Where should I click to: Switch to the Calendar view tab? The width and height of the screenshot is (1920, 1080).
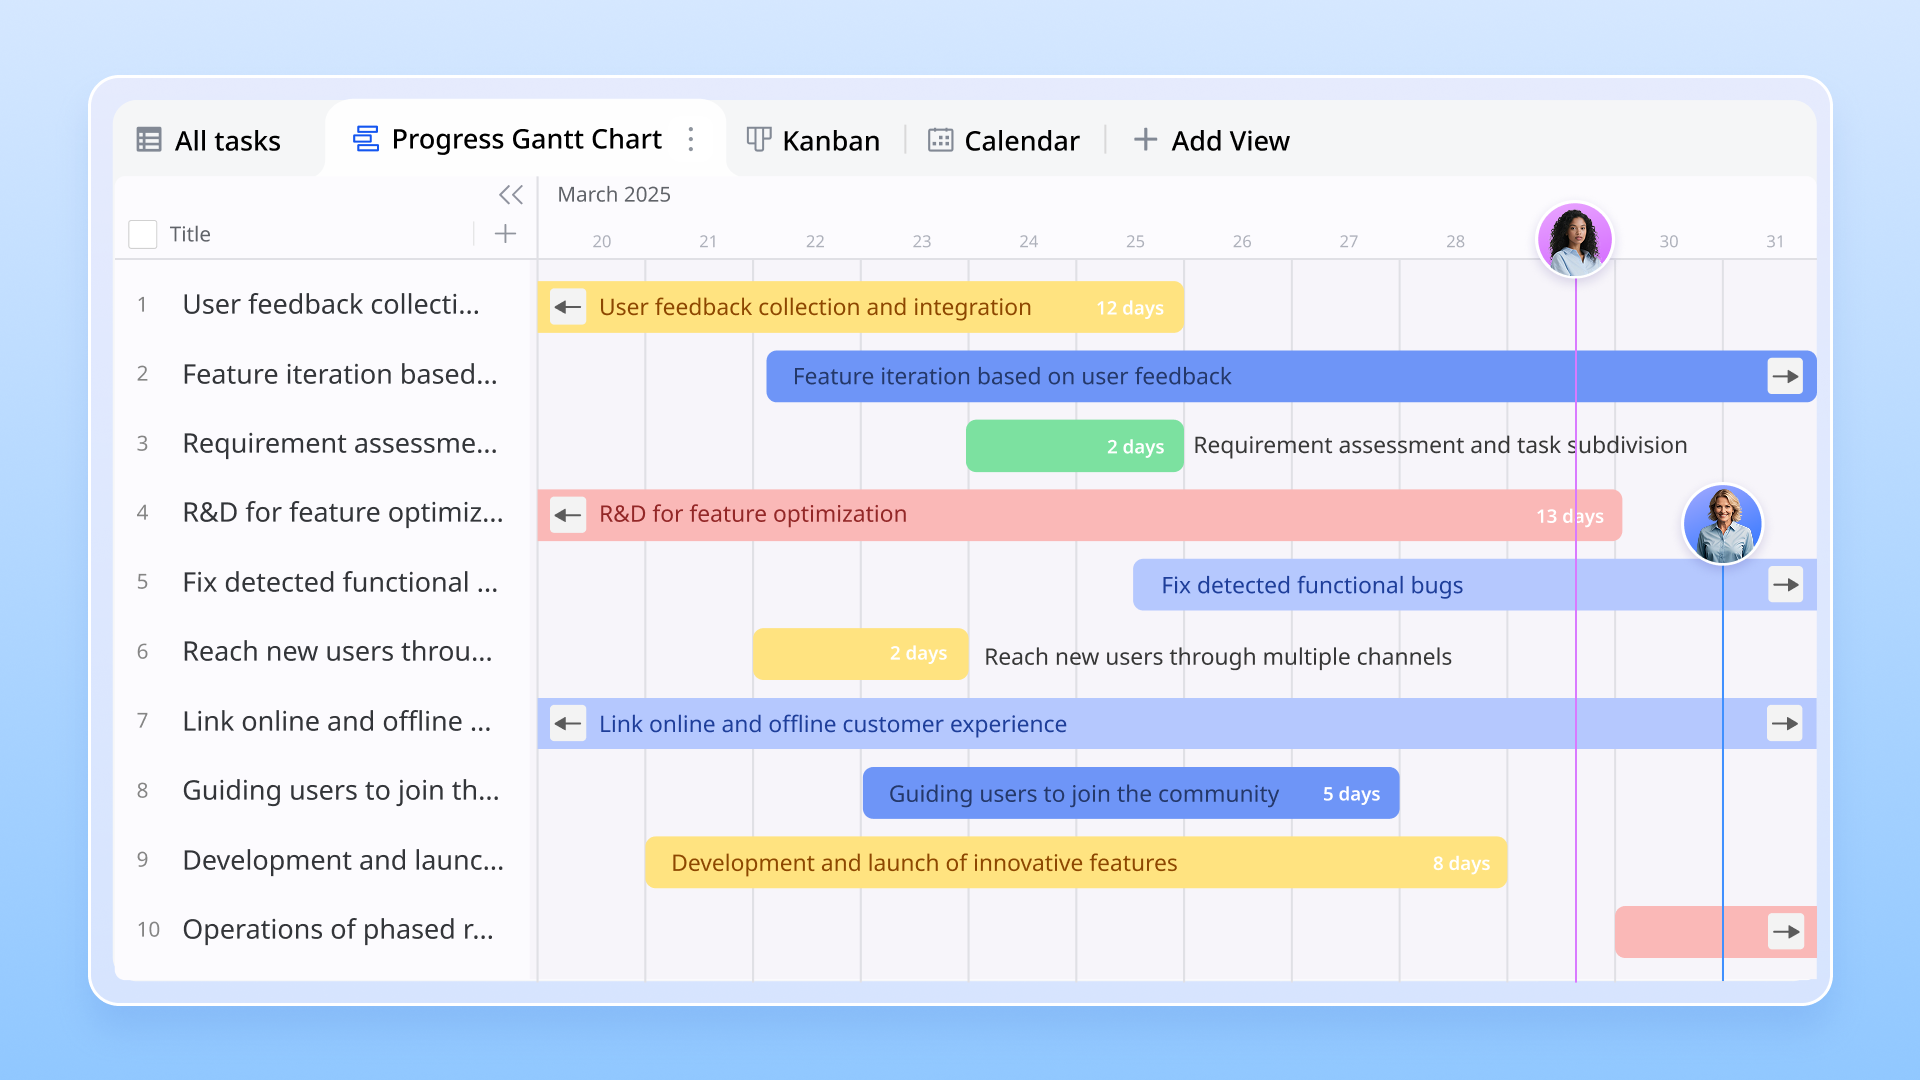[1003, 140]
